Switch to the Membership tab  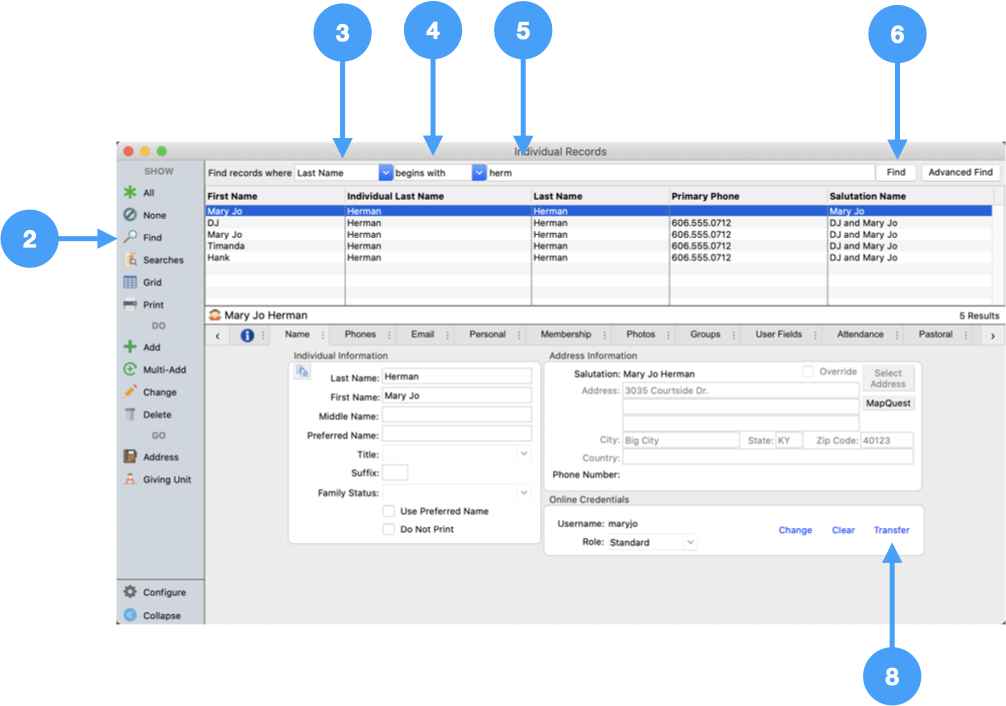pos(565,335)
